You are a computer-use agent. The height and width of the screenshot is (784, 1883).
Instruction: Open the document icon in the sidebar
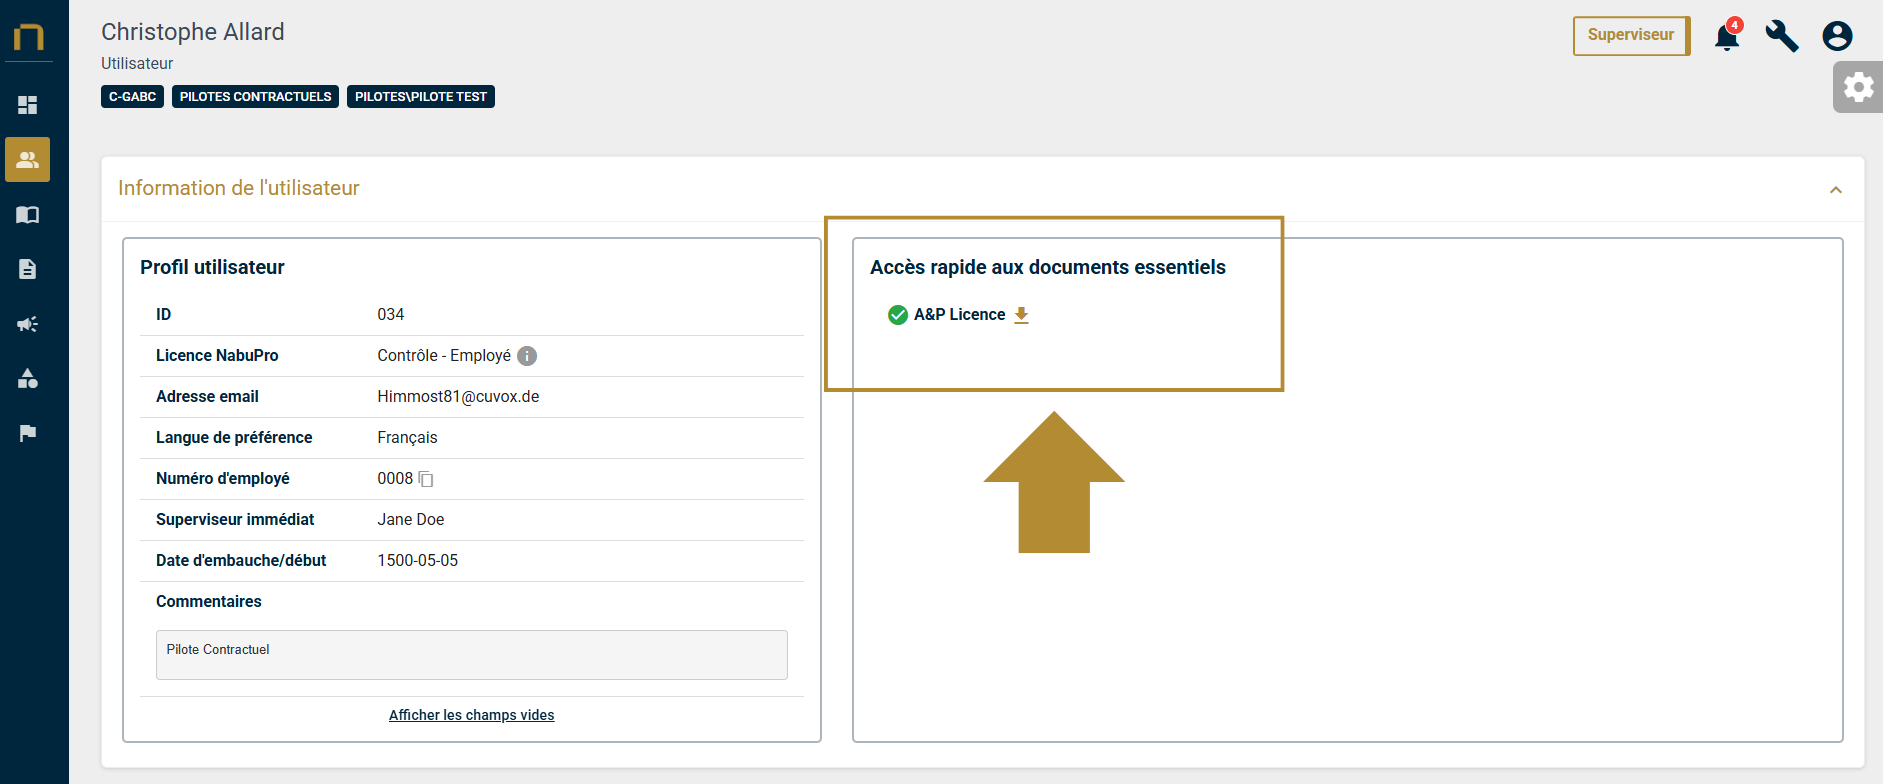click(28, 269)
